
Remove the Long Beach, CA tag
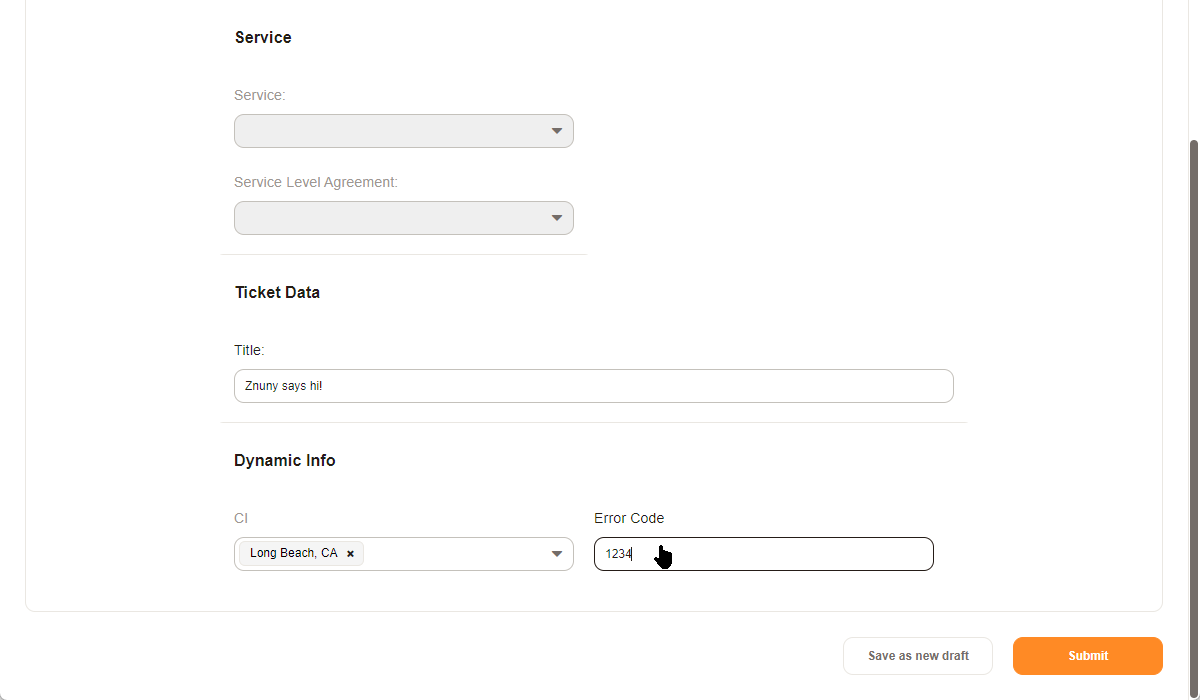[x=350, y=554]
